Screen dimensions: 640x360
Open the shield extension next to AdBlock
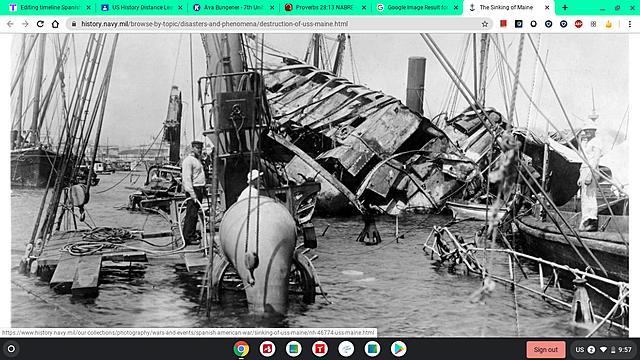coord(564,24)
